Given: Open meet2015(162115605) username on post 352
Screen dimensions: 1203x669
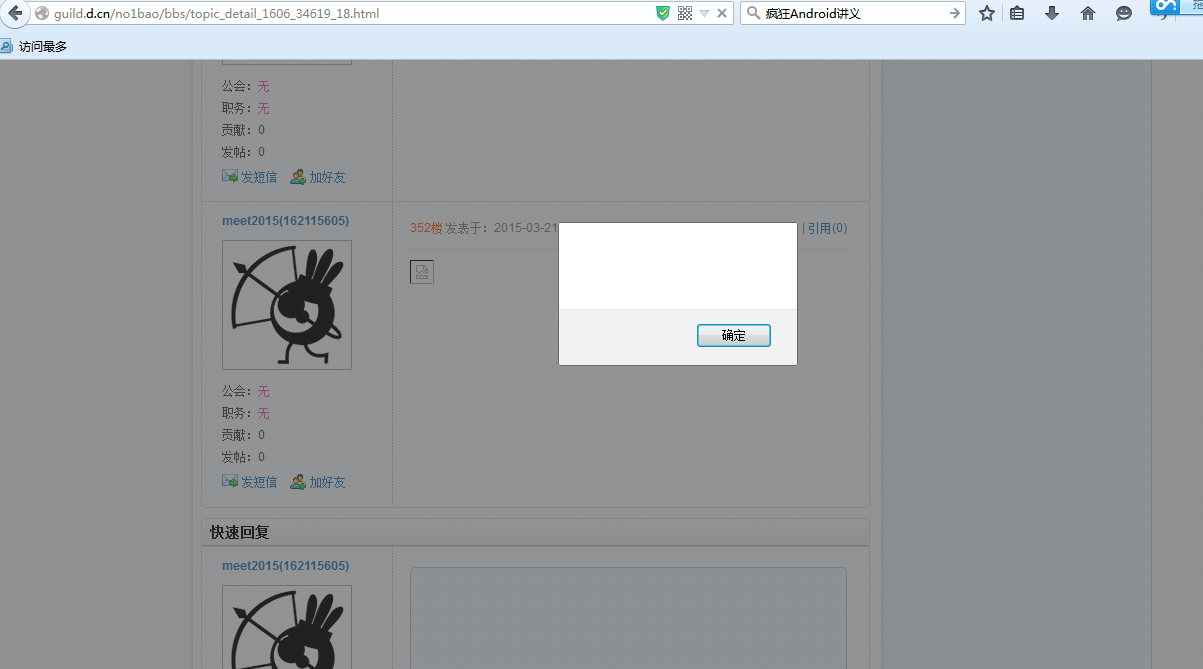Looking at the screenshot, I should [285, 221].
